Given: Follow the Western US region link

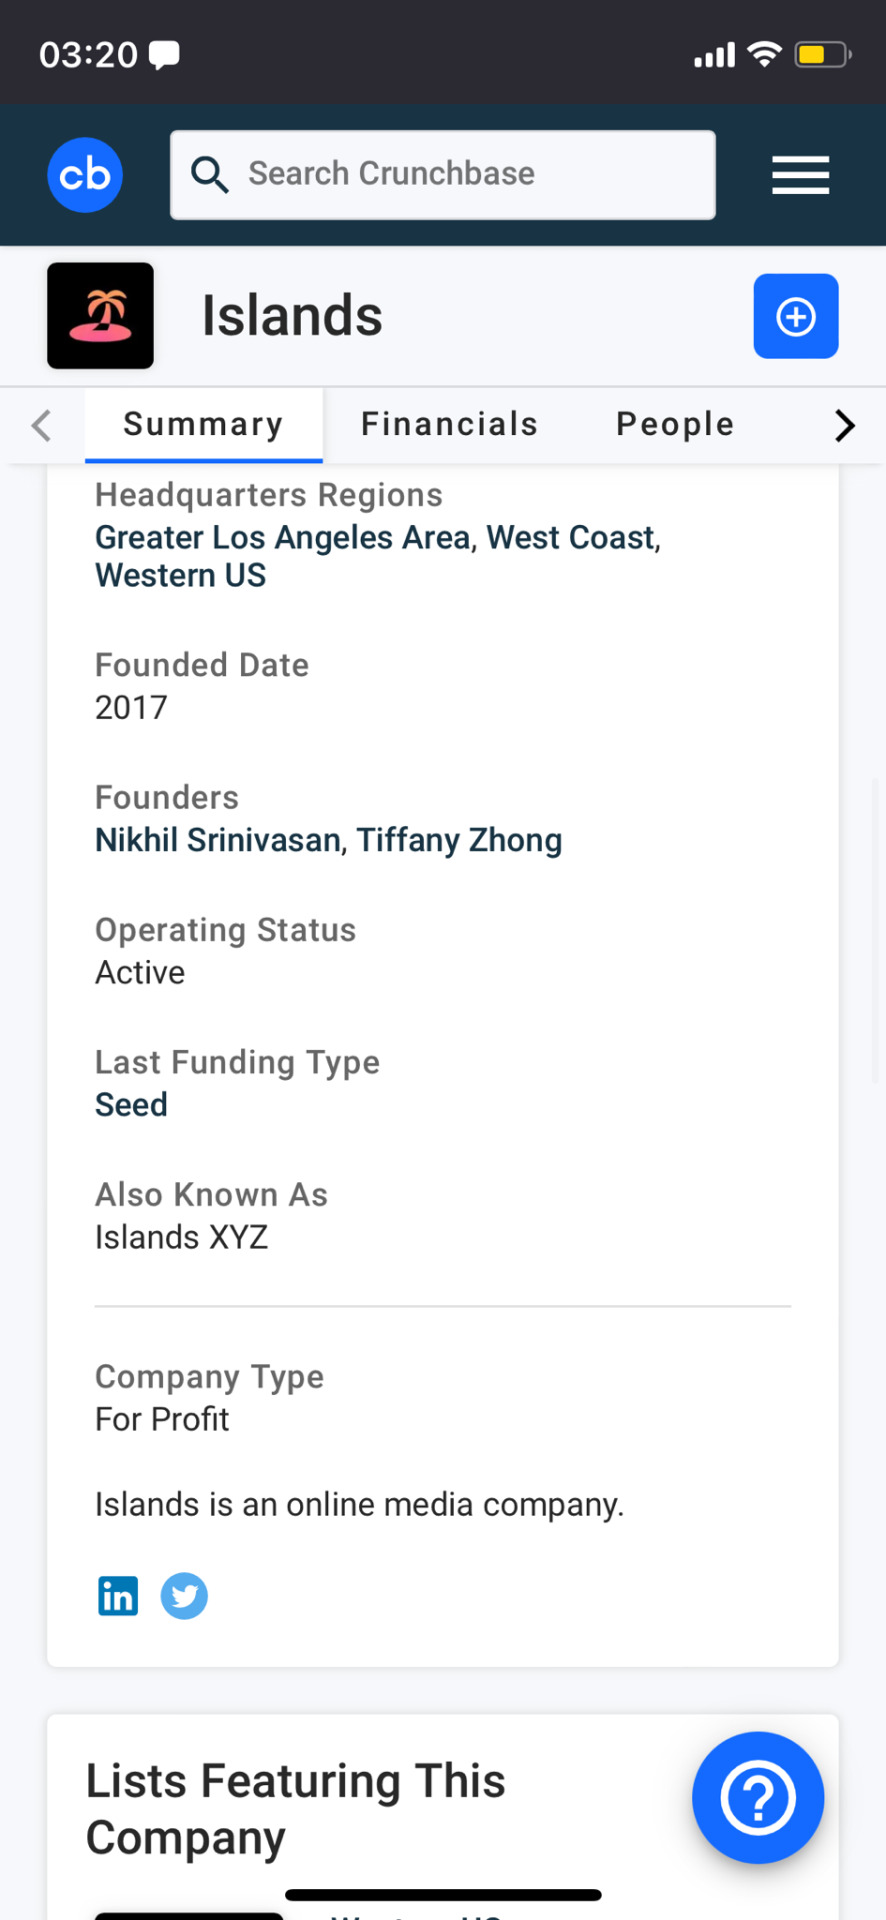Looking at the screenshot, I should tap(181, 576).
